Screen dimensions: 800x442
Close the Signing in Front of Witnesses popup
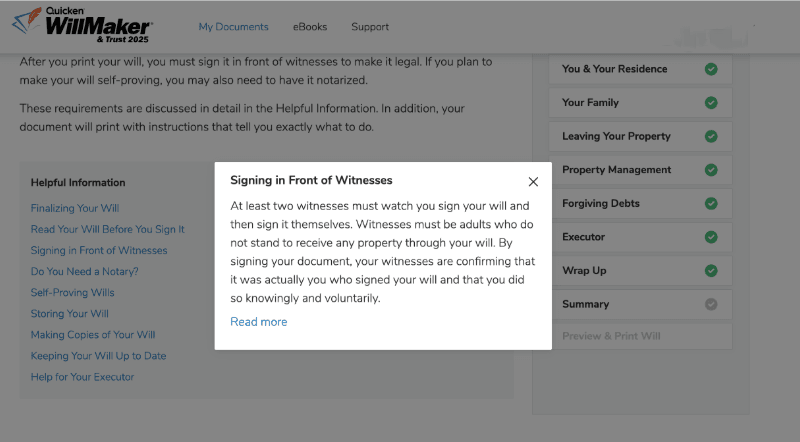[533, 182]
